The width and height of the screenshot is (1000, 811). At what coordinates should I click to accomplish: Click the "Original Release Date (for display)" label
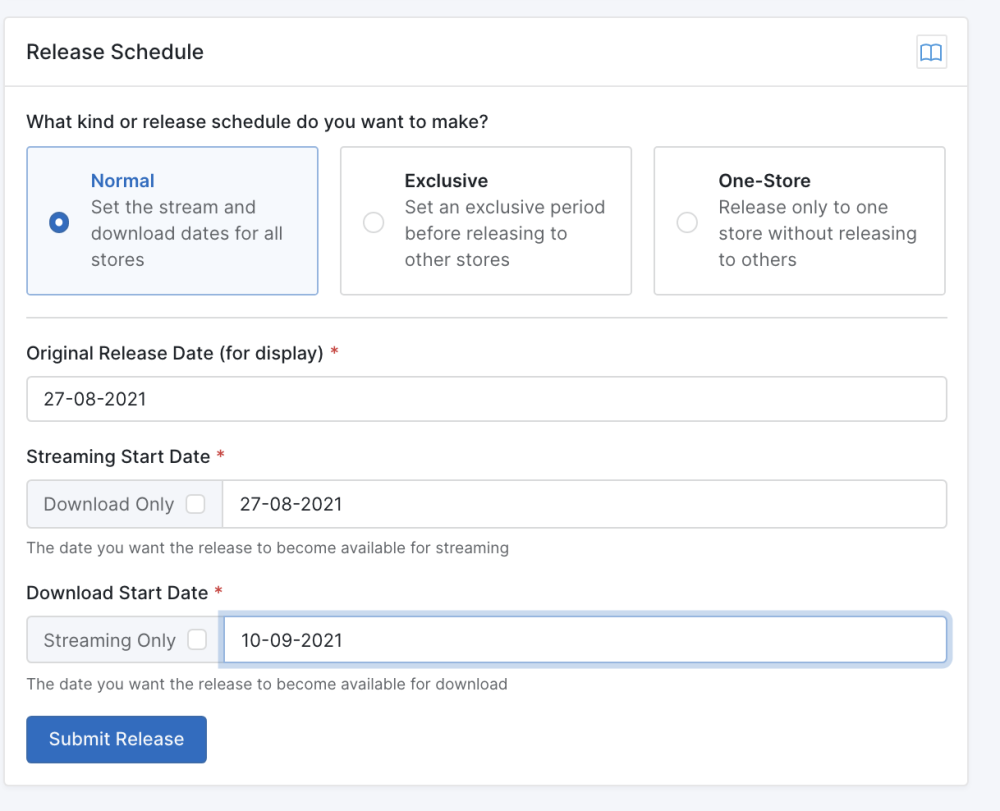[x=174, y=353]
